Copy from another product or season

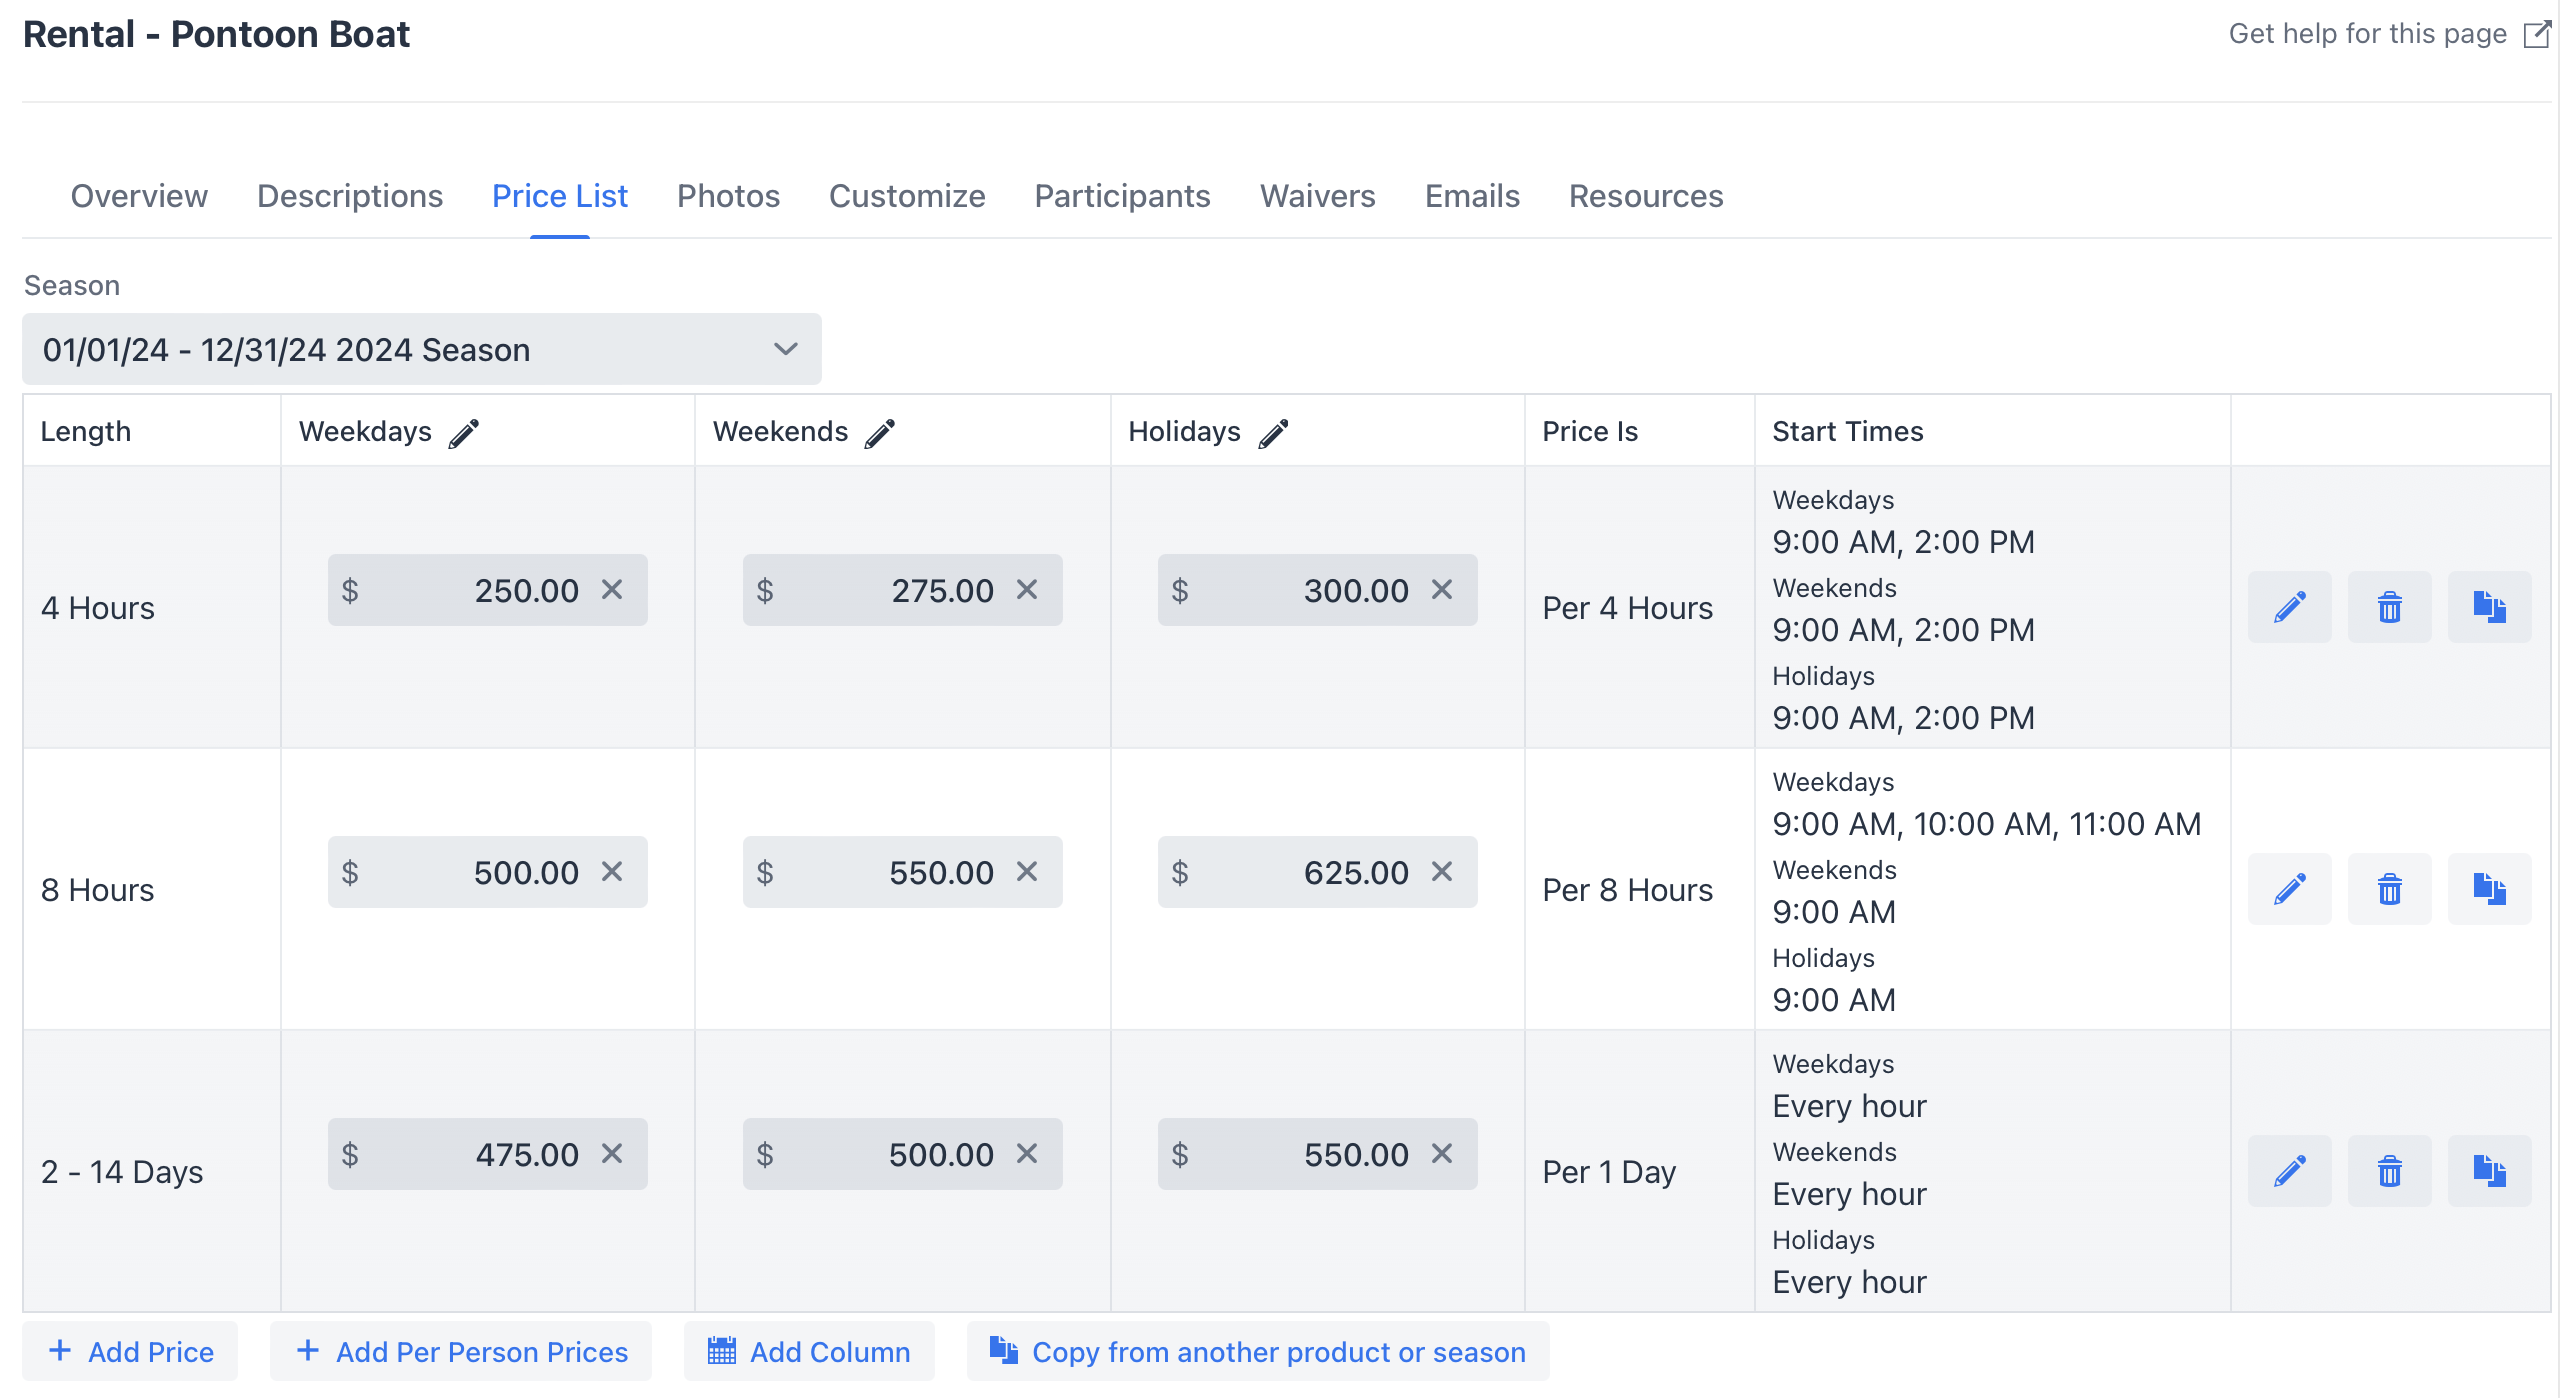click(1258, 1352)
